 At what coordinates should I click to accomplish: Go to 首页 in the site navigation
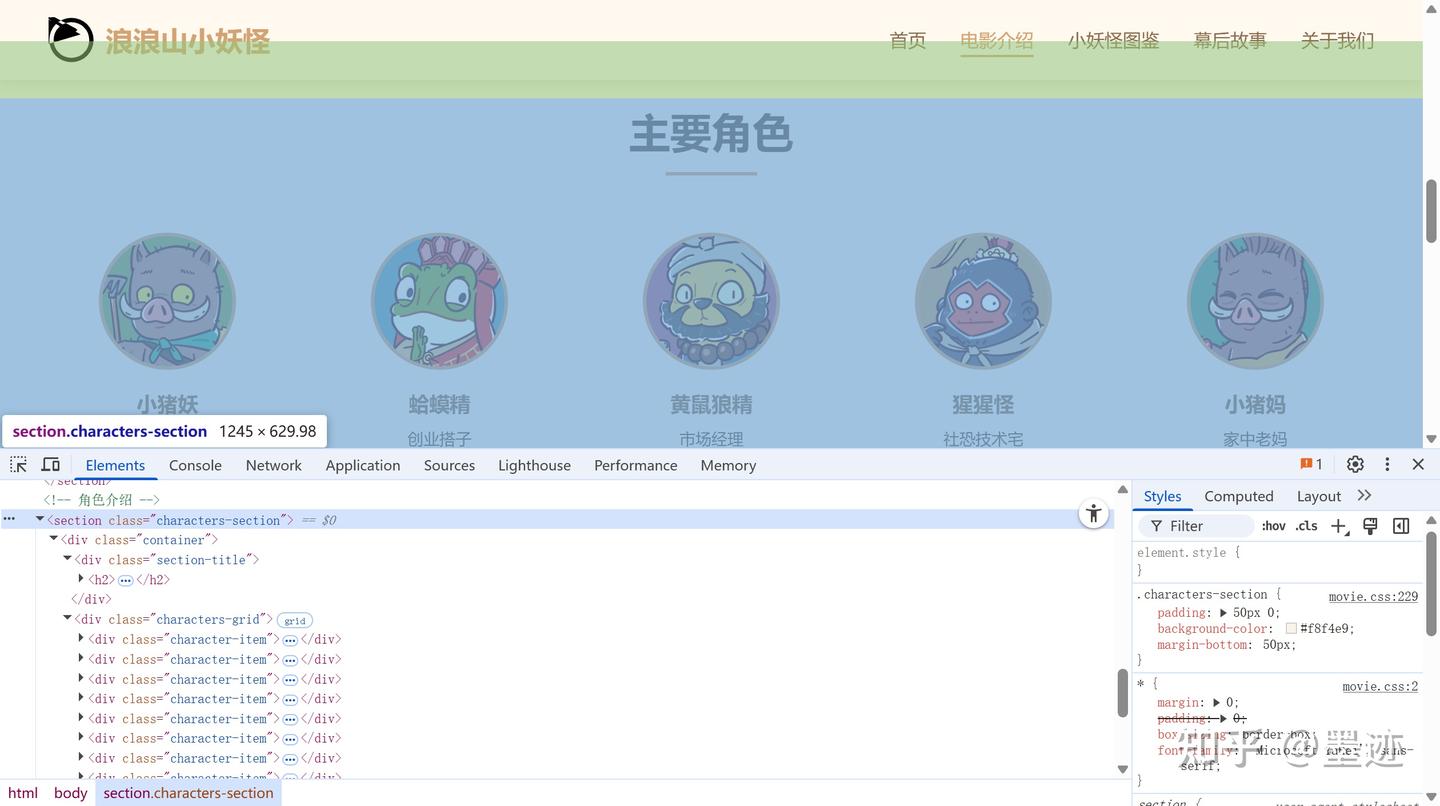pos(908,40)
